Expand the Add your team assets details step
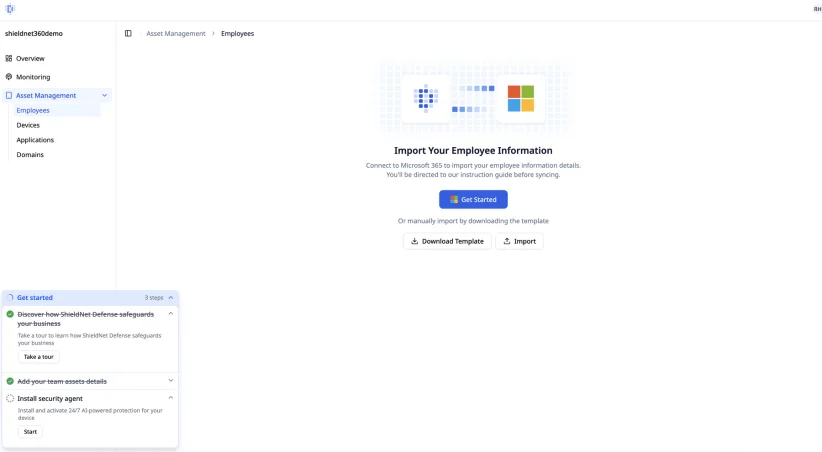The height and width of the screenshot is (452, 822). click(x=171, y=381)
